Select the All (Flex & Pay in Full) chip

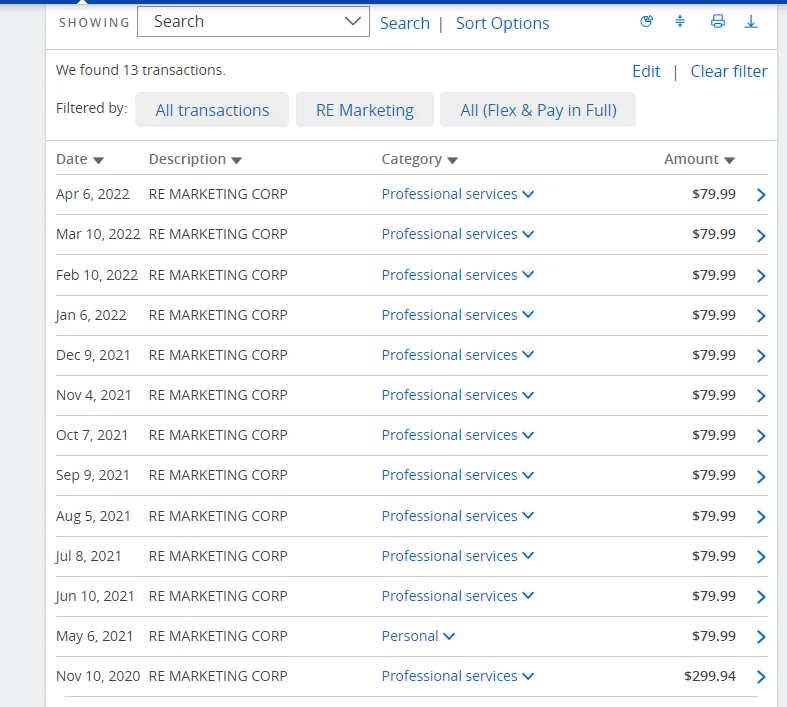click(x=538, y=110)
